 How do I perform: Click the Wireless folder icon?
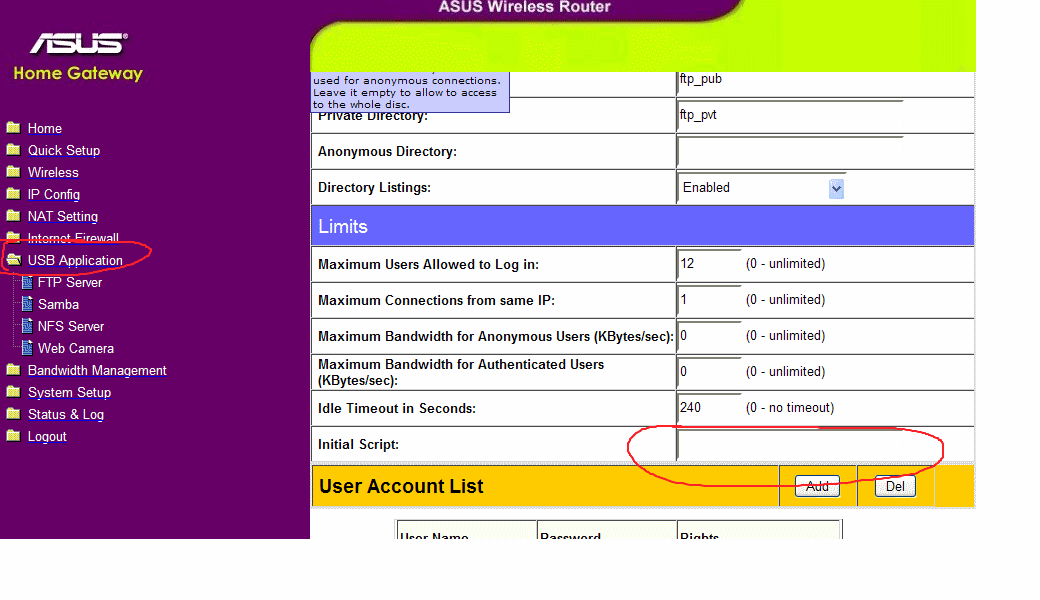point(13,171)
